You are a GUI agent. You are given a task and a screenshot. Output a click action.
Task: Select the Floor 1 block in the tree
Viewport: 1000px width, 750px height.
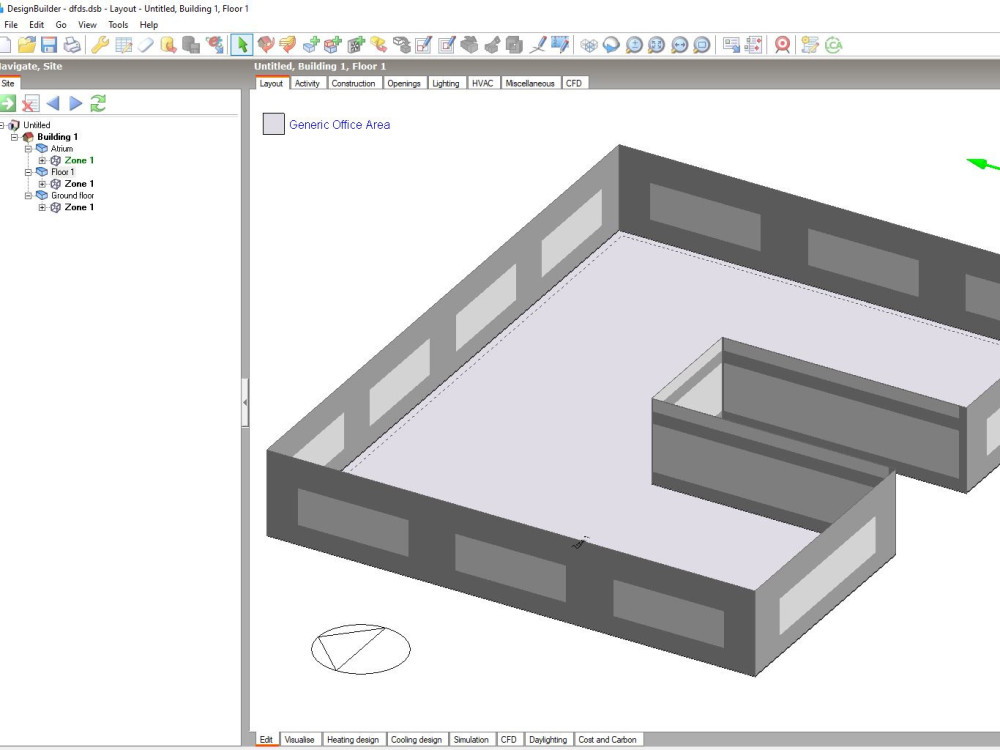(x=62, y=172)
